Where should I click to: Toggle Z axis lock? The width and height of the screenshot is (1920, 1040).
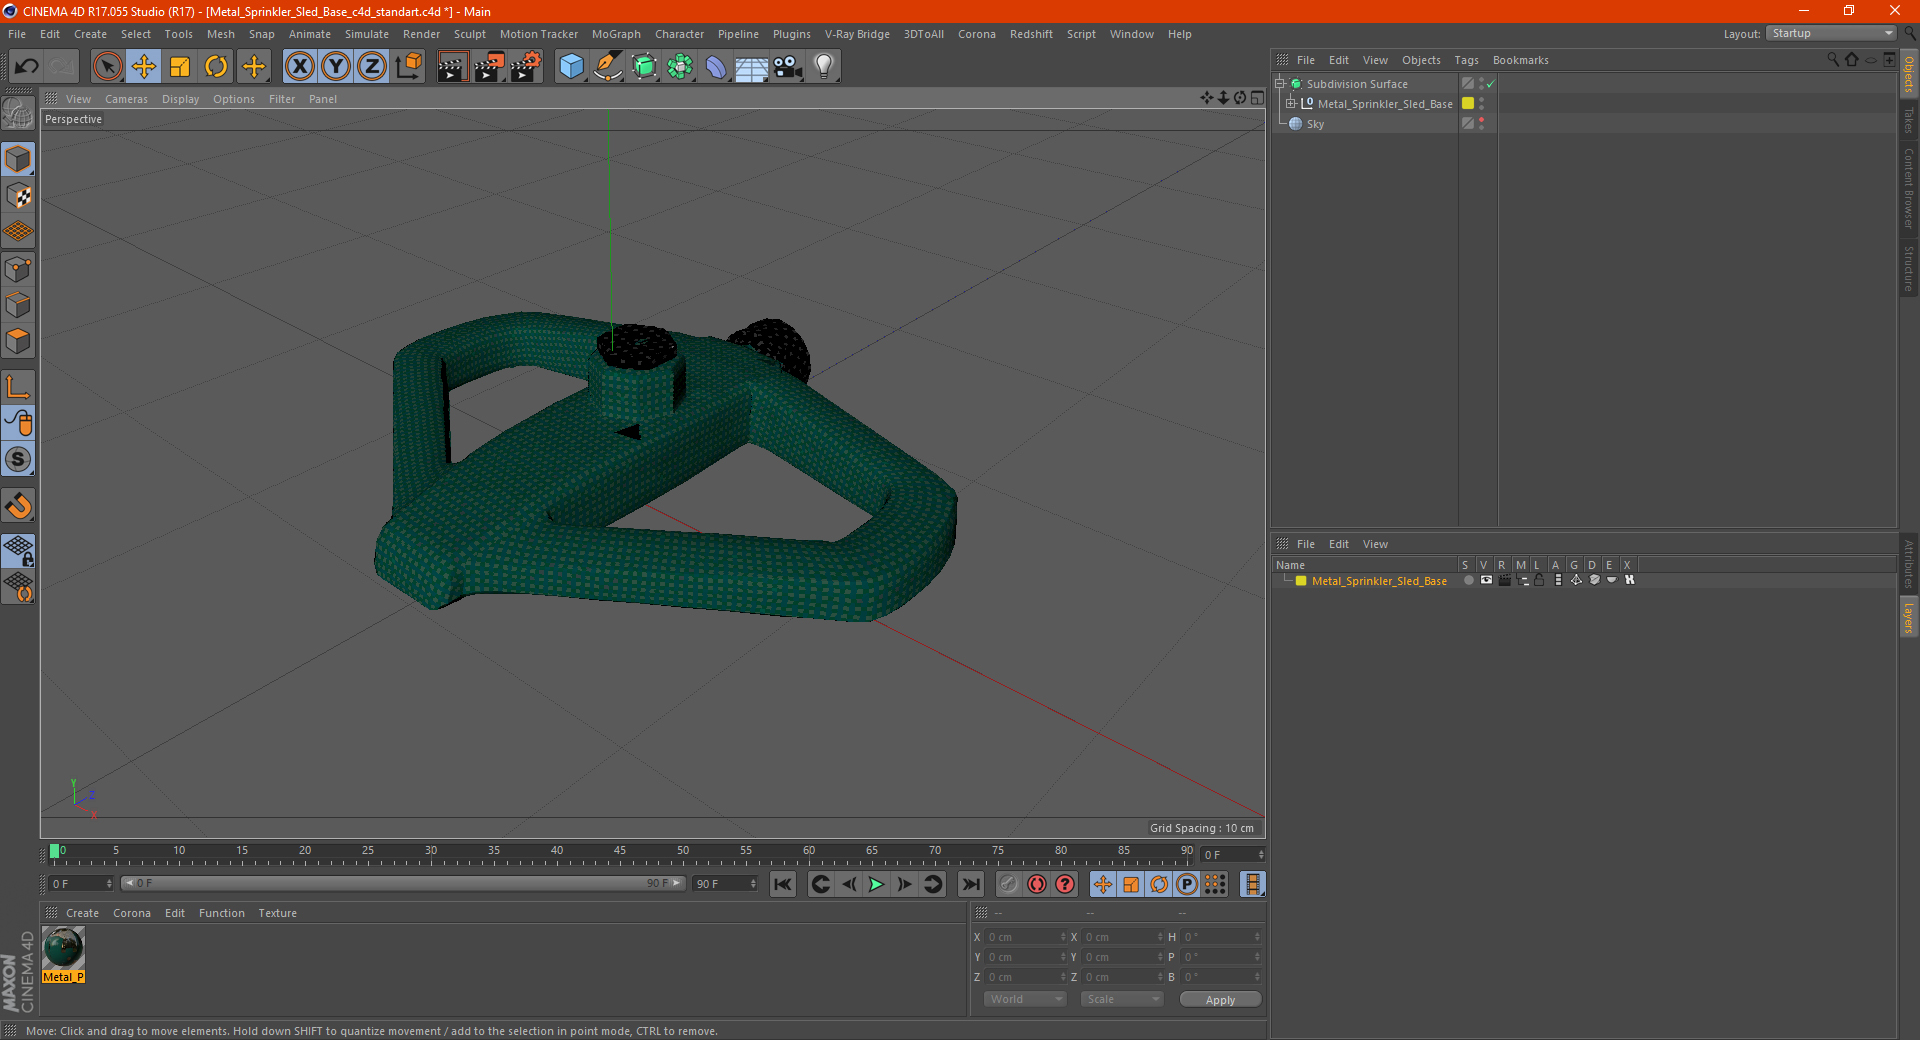point(372,67)
